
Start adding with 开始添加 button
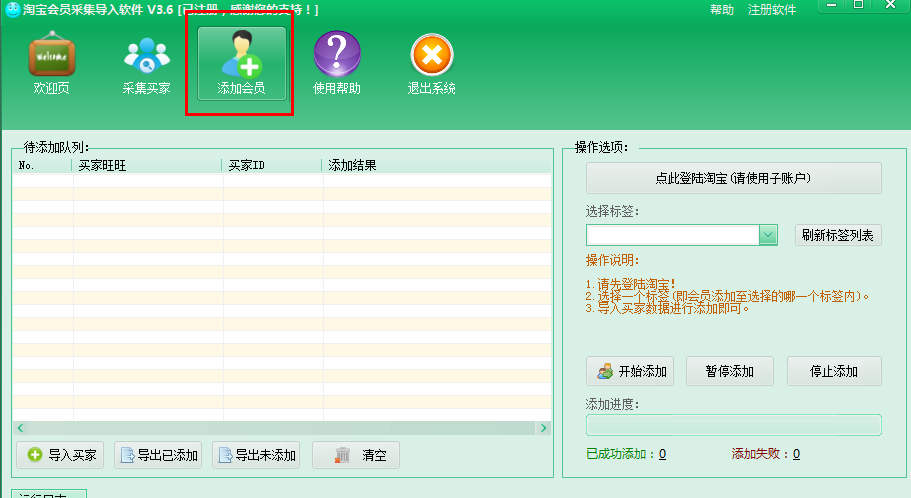coord(630,371)
